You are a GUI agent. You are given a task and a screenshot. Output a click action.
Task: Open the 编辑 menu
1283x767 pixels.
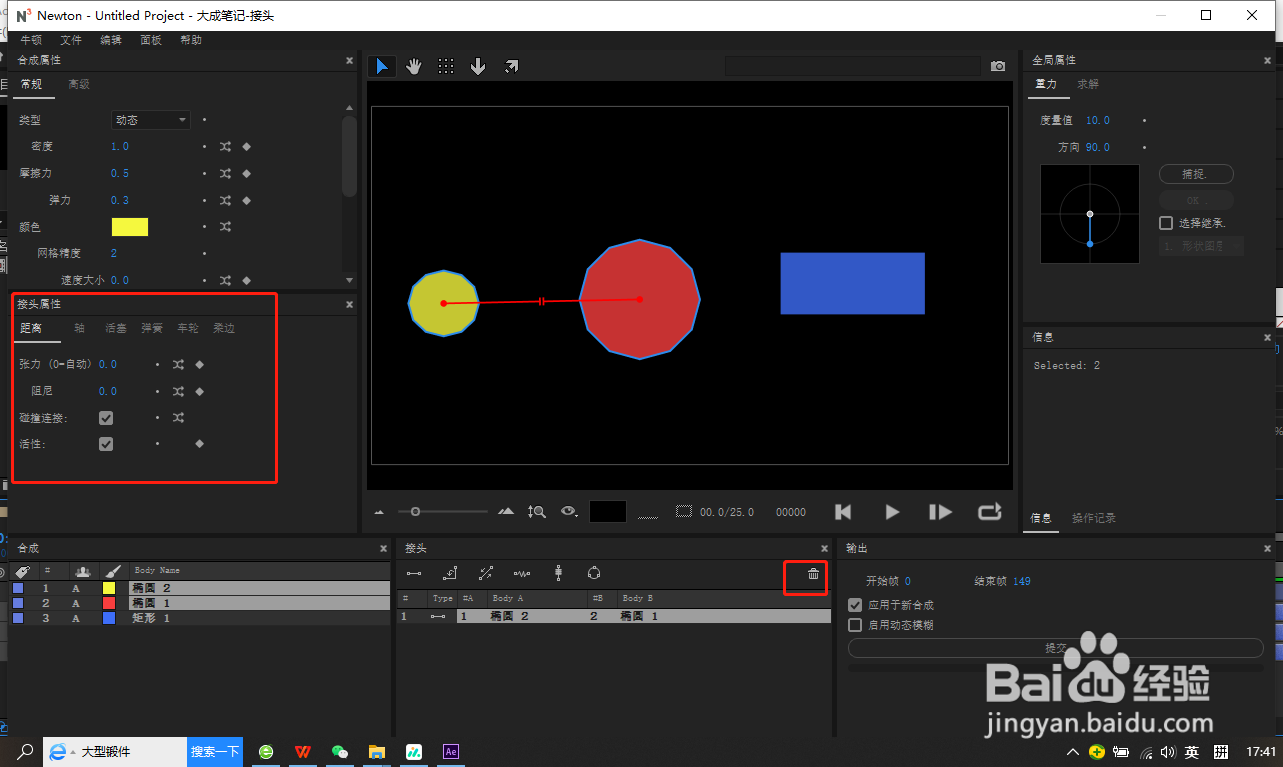[x=111, y=40]
